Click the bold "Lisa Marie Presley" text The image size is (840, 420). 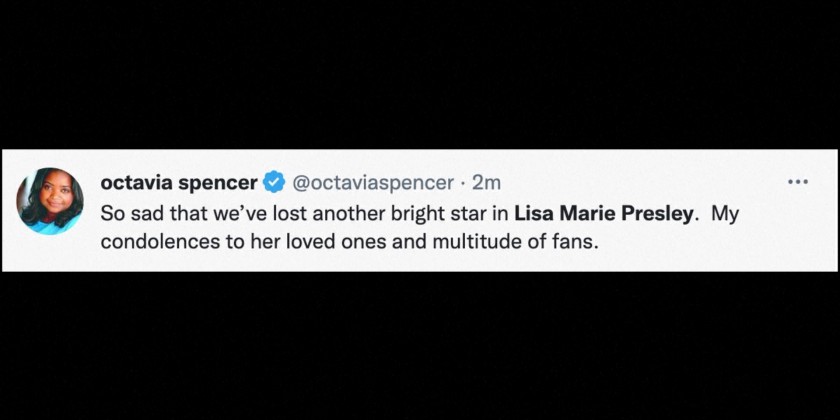click(x=603, y=214)
